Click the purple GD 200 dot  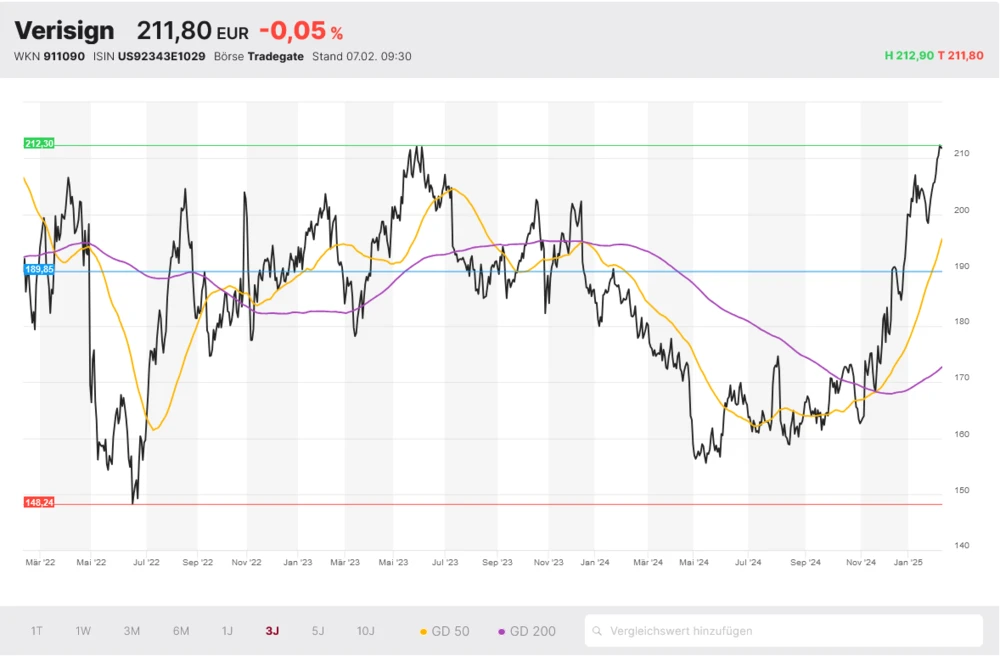tap(502, 632)
